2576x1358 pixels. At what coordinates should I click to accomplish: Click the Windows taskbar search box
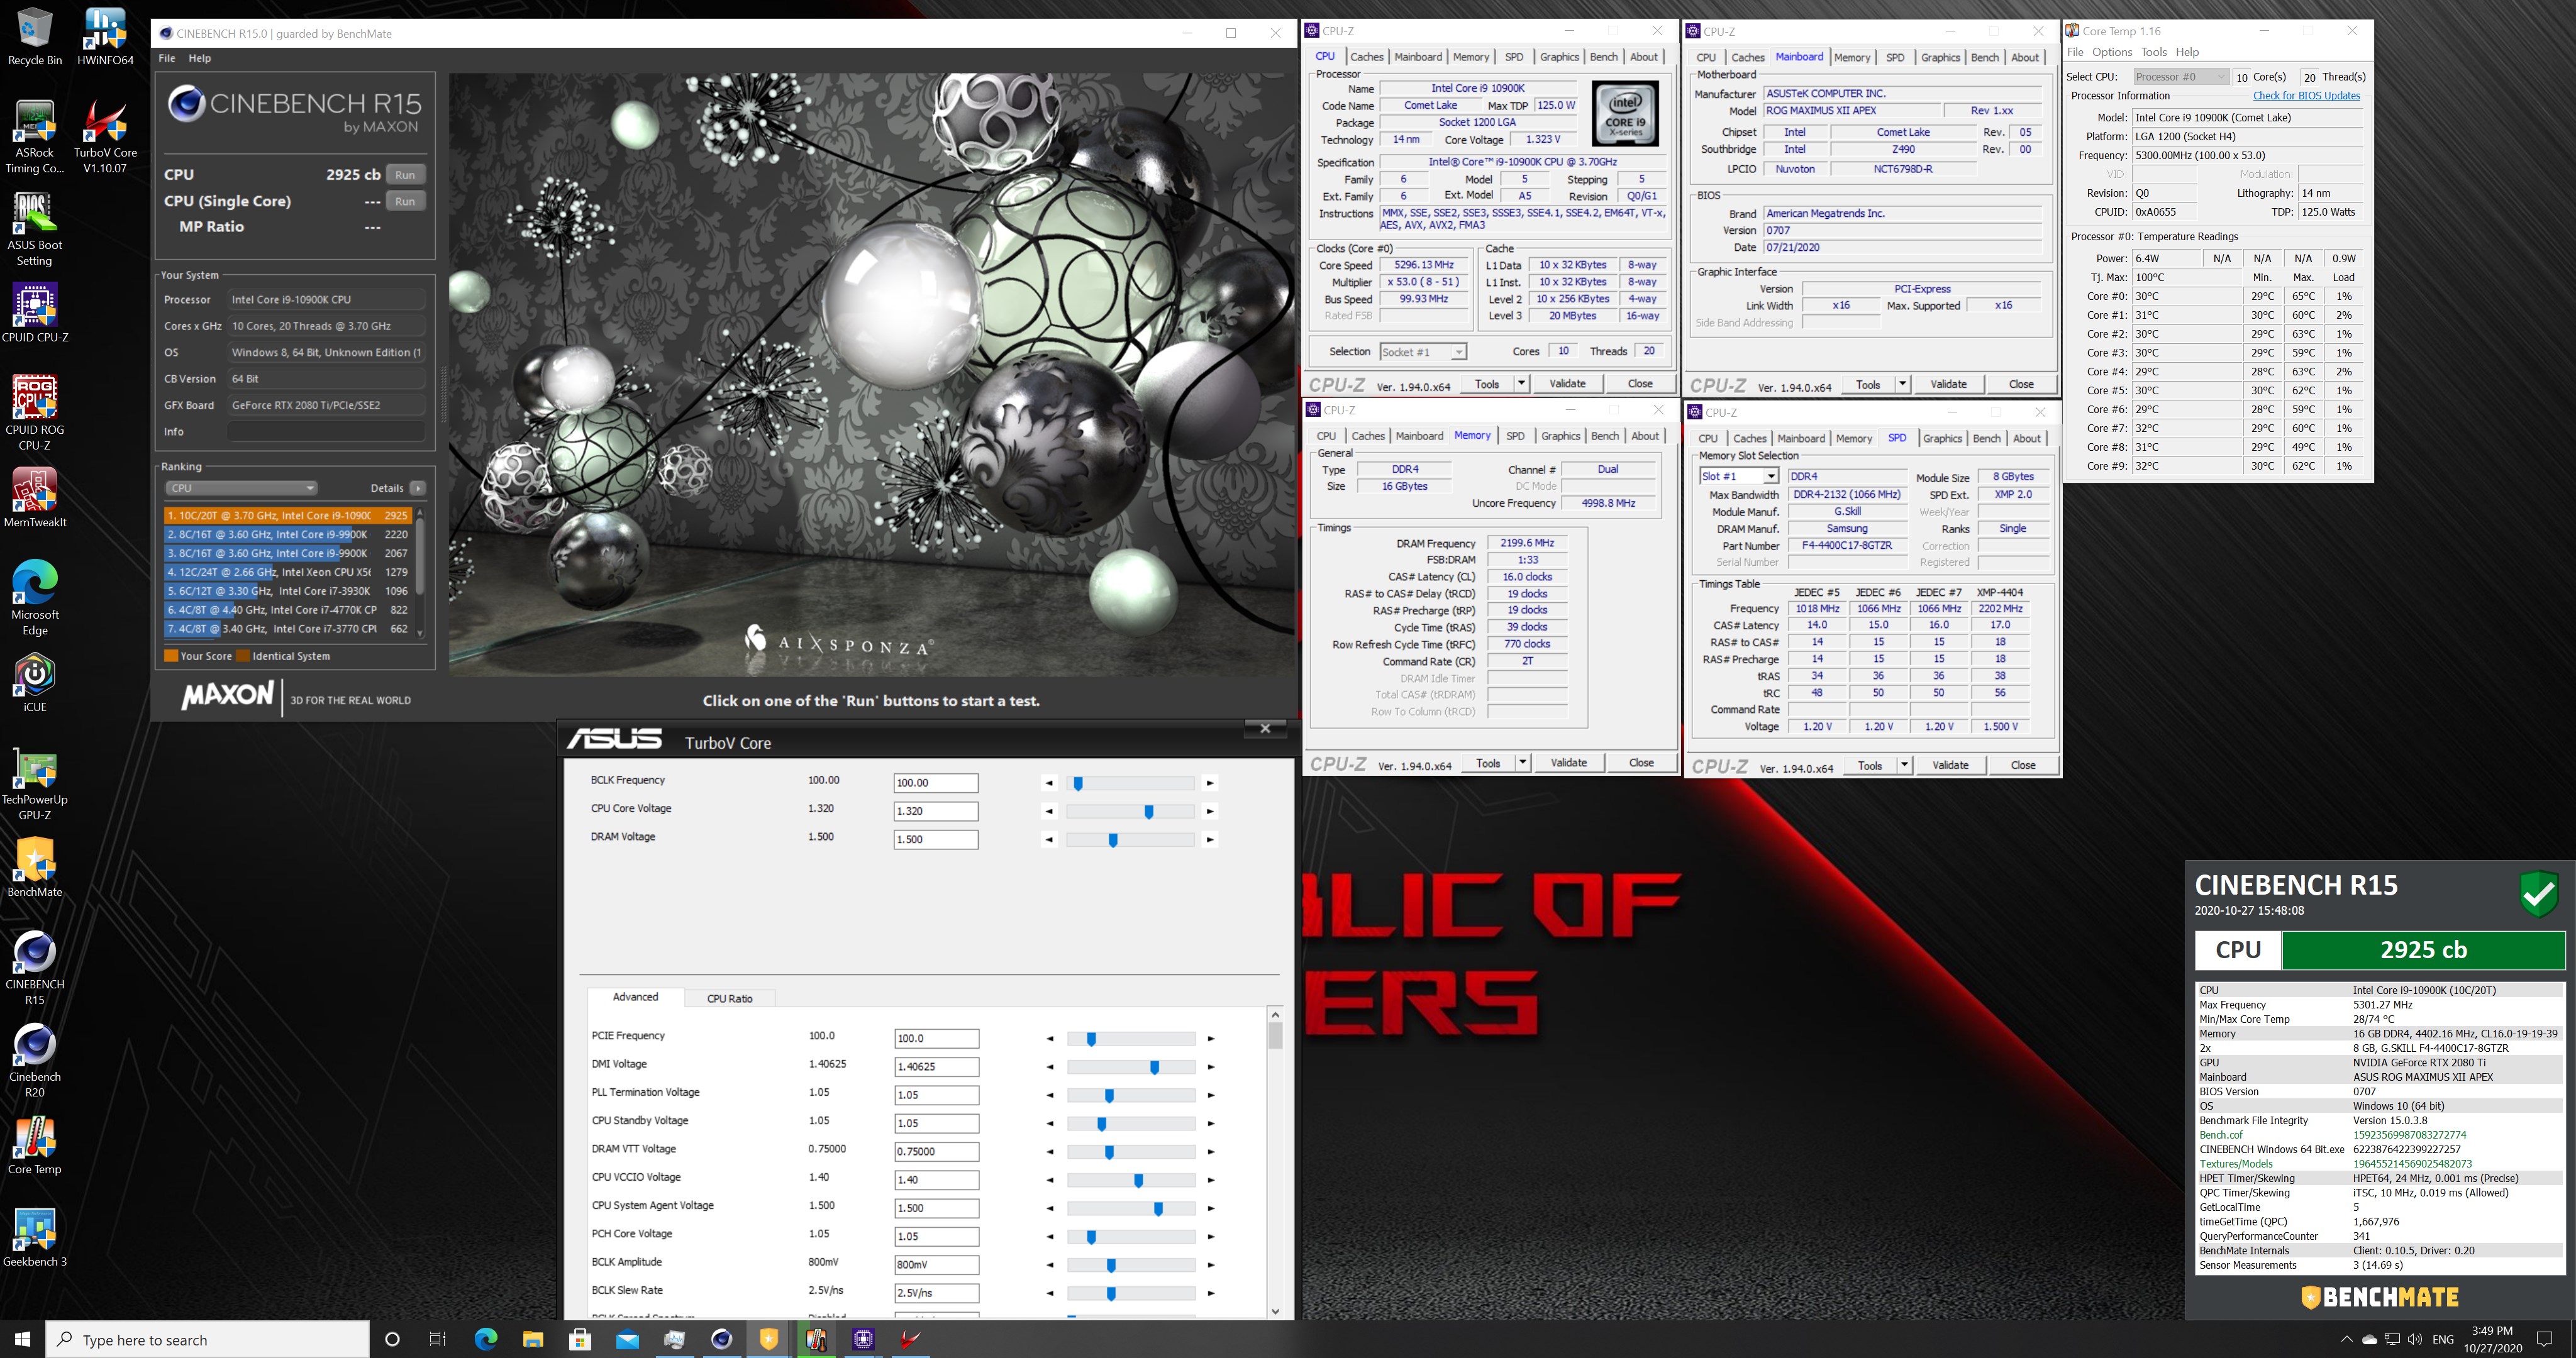[207, 1339]
